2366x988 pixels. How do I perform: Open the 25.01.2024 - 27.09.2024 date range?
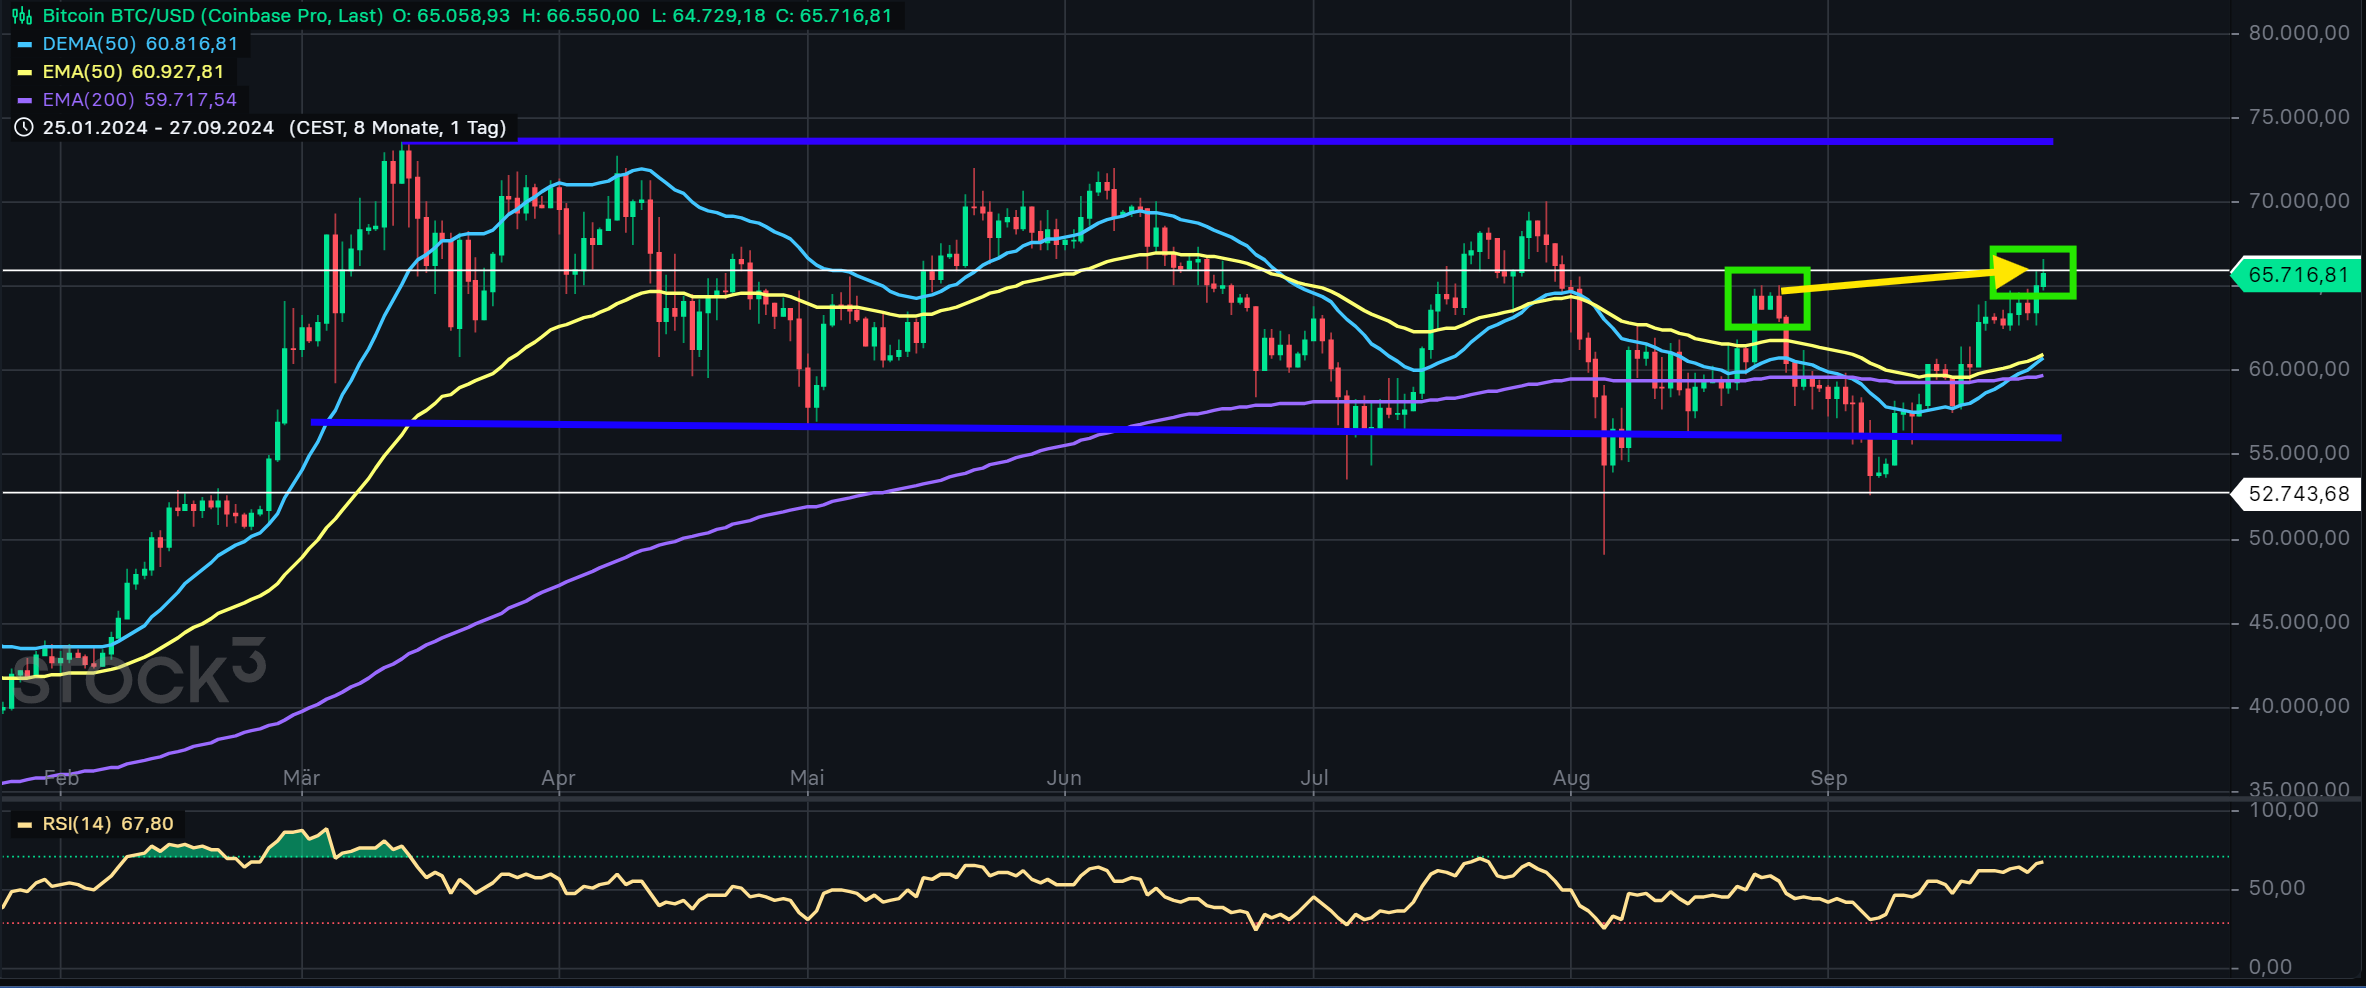(x=158, y=128)
